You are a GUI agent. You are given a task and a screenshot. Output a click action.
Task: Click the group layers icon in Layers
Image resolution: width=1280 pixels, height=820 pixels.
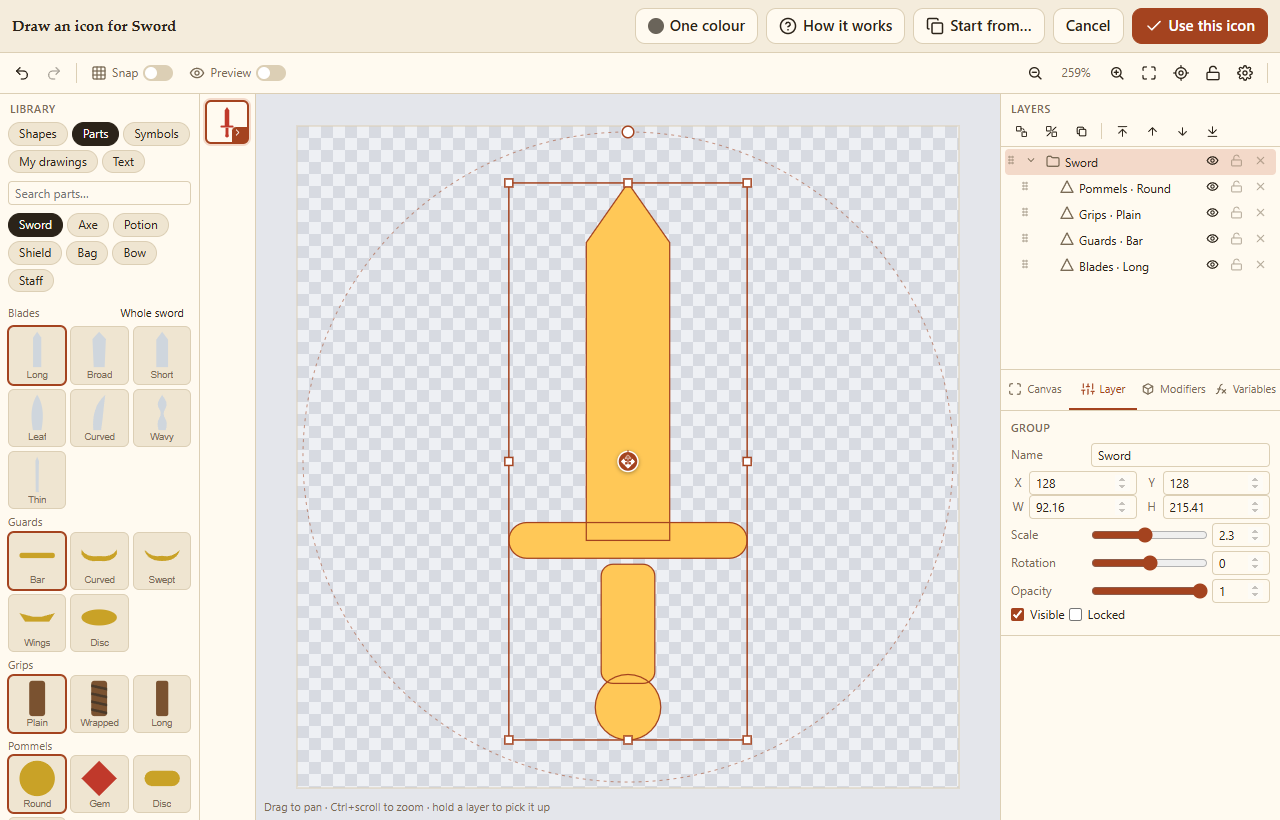(1021, 131)
